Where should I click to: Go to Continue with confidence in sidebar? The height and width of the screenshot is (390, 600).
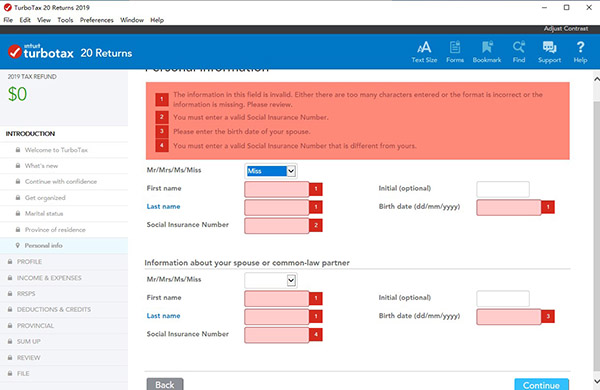(x=64, y=181)
